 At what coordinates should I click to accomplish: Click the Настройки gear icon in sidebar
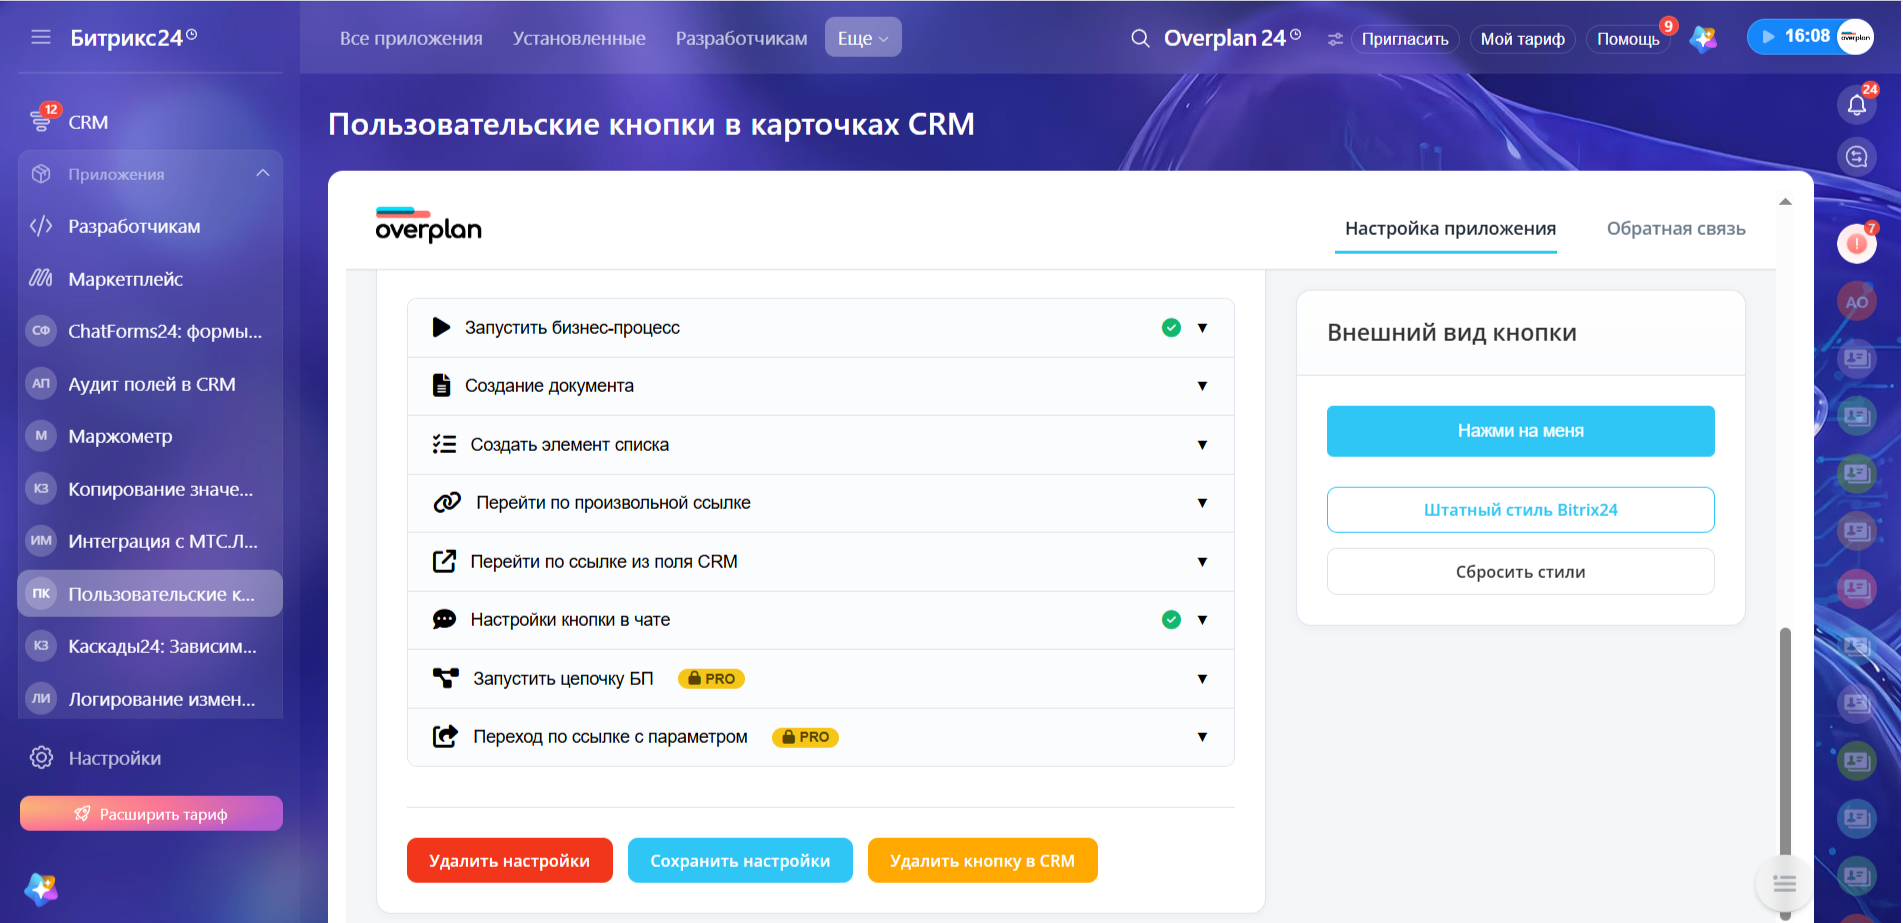(41, 758)
